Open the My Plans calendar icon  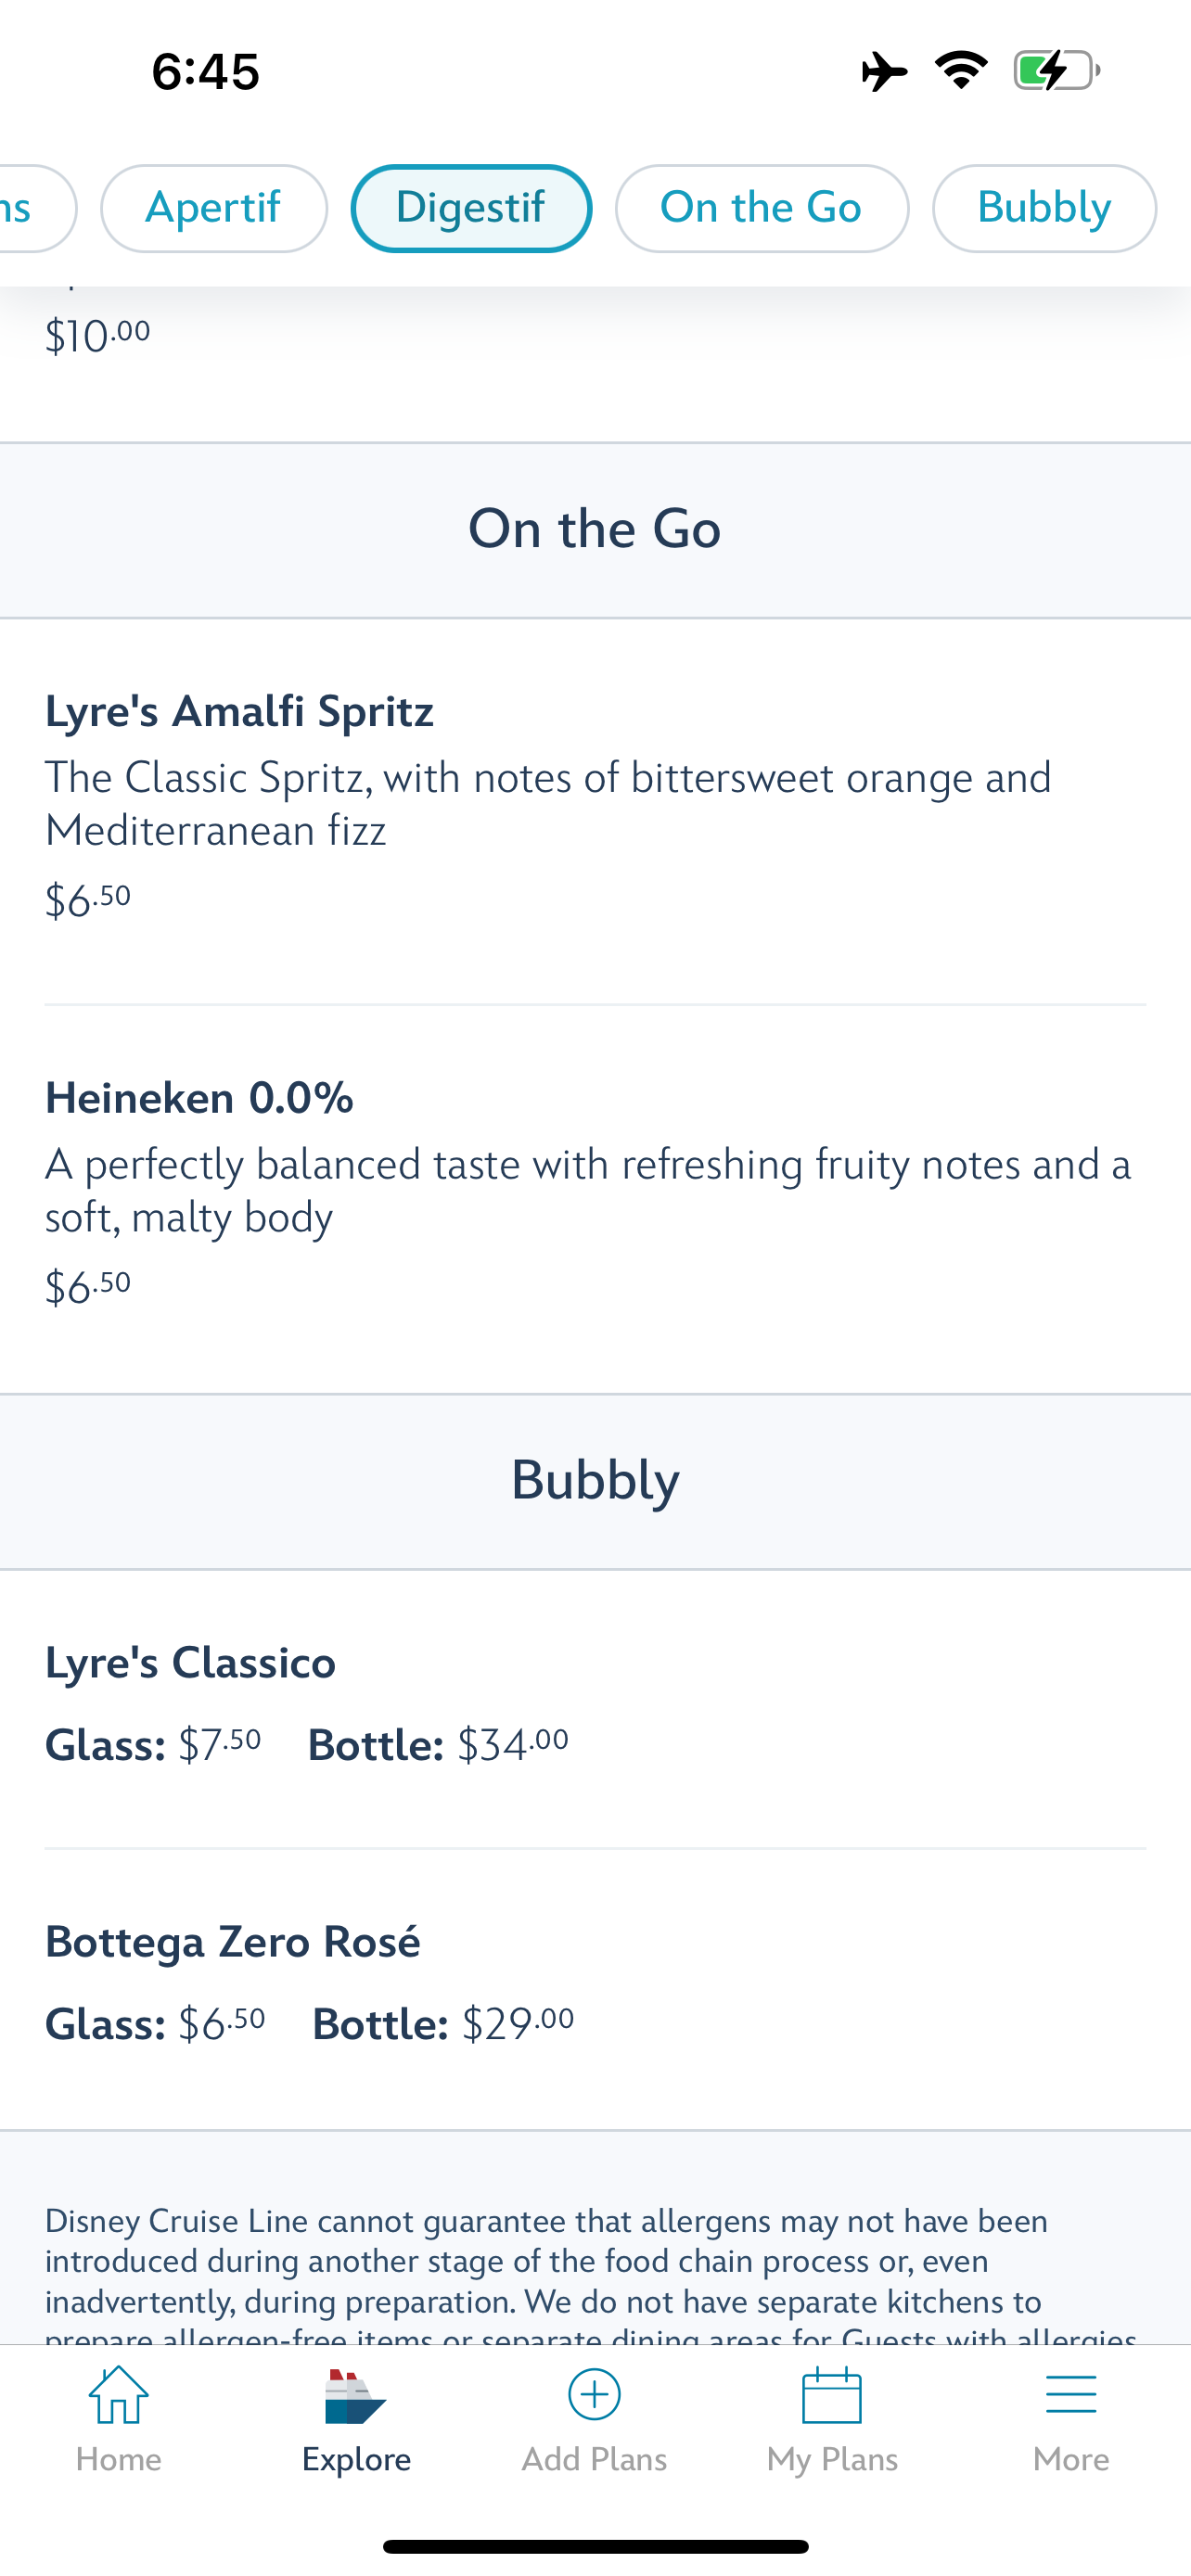832,2394
